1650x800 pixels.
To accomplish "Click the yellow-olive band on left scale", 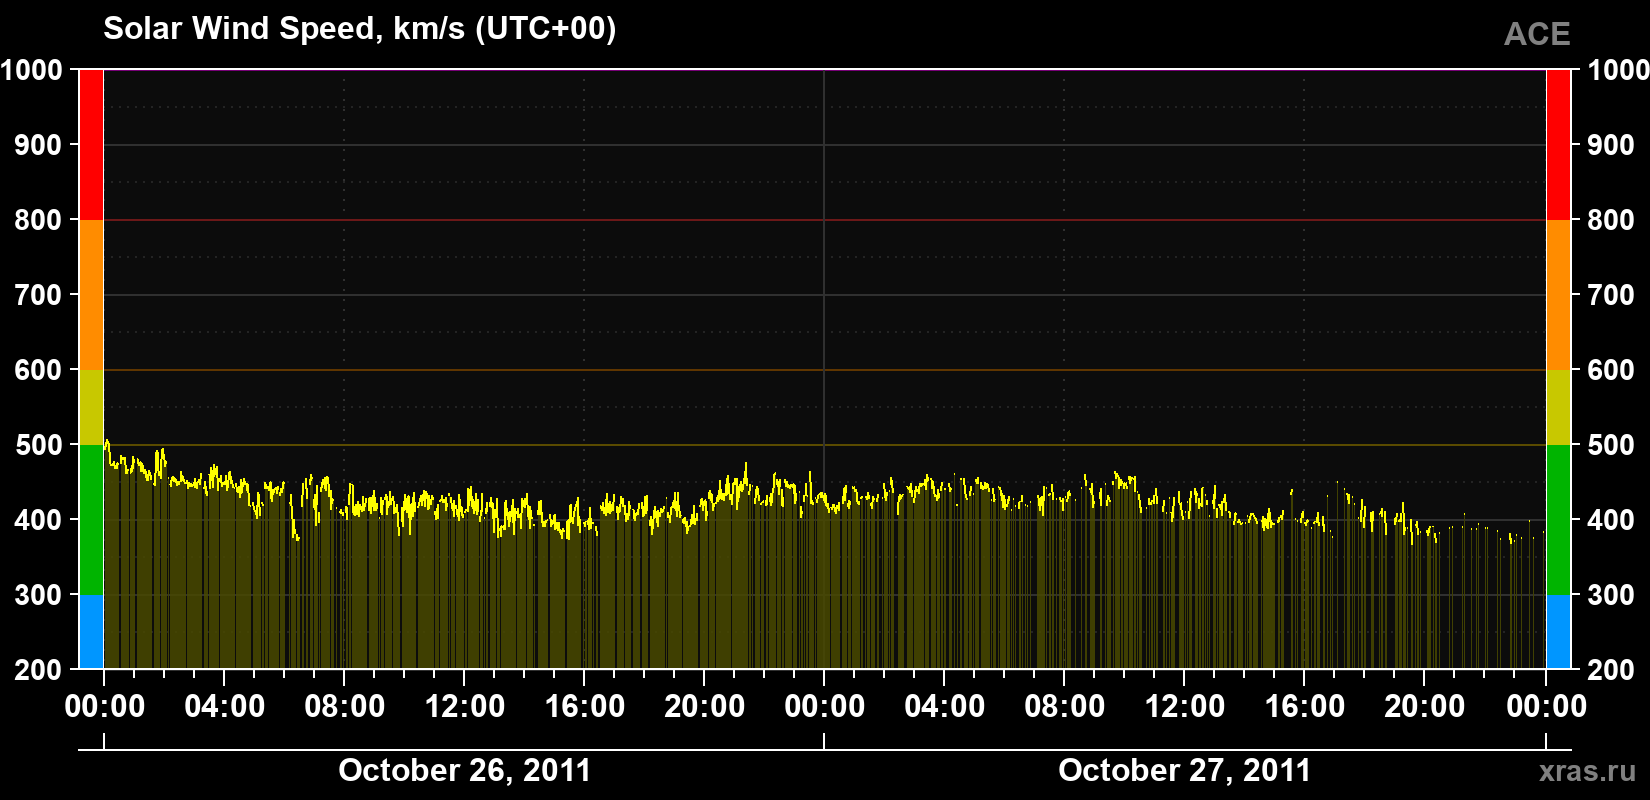I will coord(91,407).
